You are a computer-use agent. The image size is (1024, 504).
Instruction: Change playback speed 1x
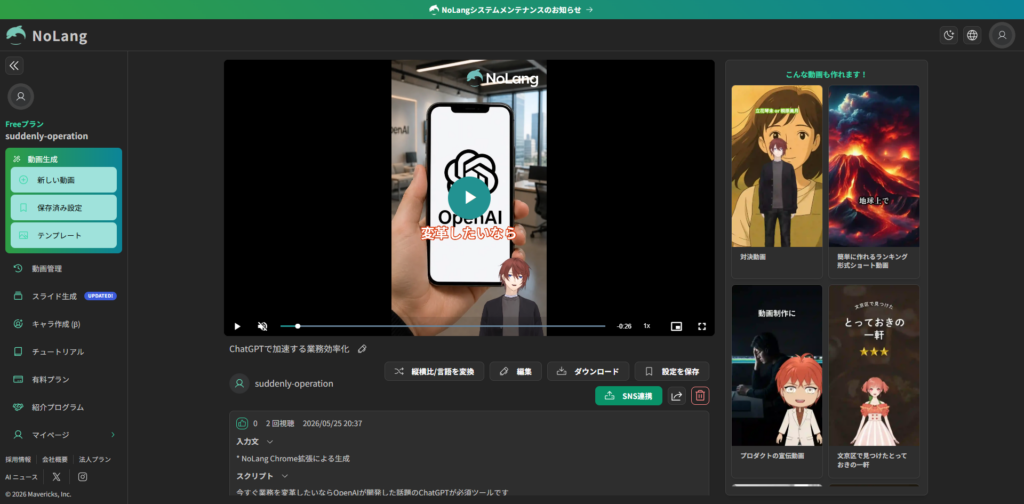(x=647, y=326)
